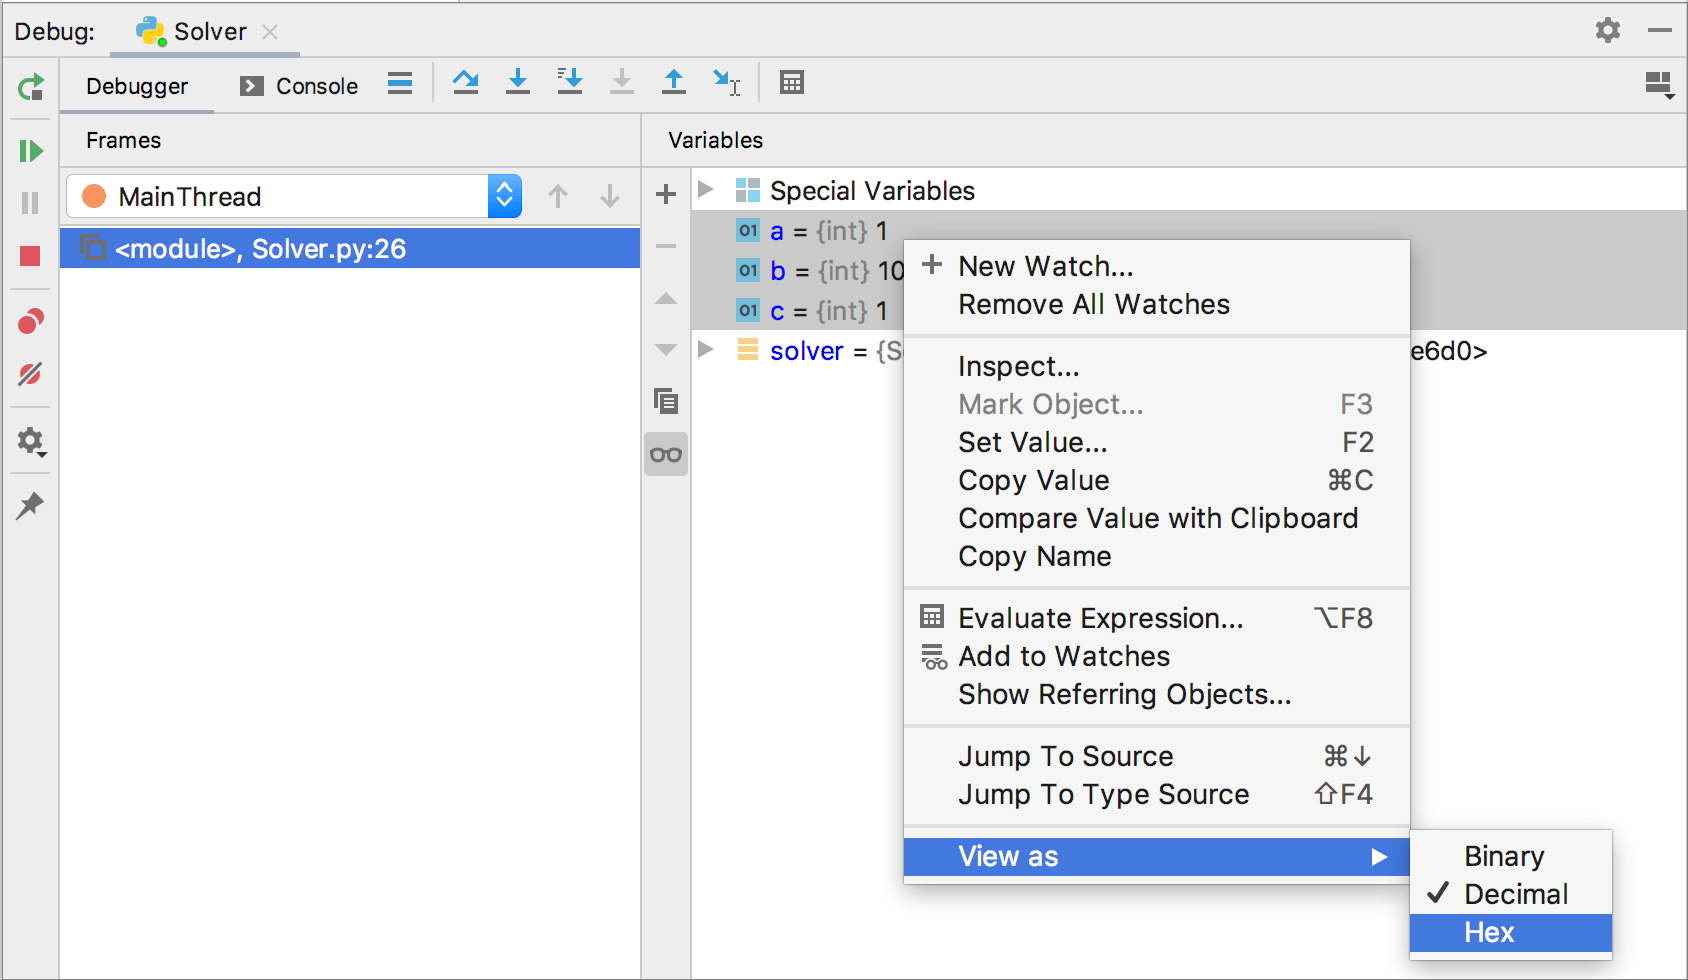Image resolution: width=1688 pixels, height=980 pixels.
Task: Open the MainThread frames dropdown
Action: [x=504, y=196]
